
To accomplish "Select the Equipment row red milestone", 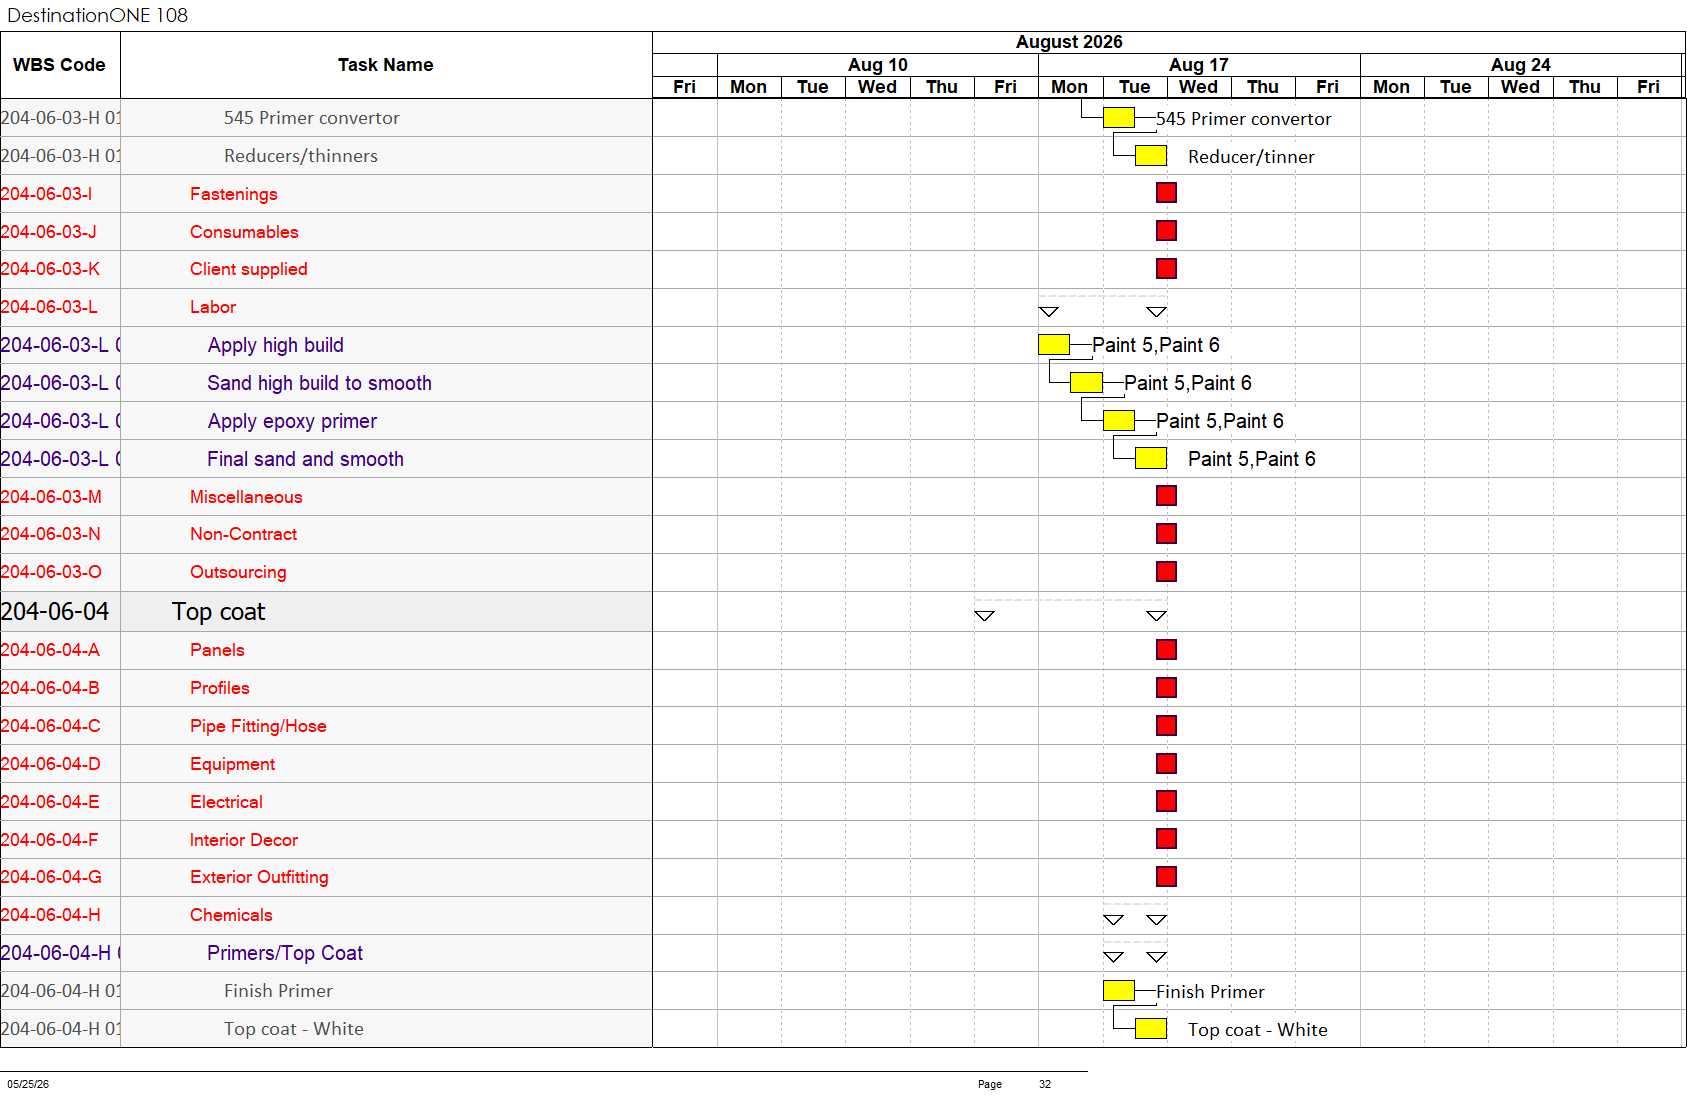I will click(1166, 764).
